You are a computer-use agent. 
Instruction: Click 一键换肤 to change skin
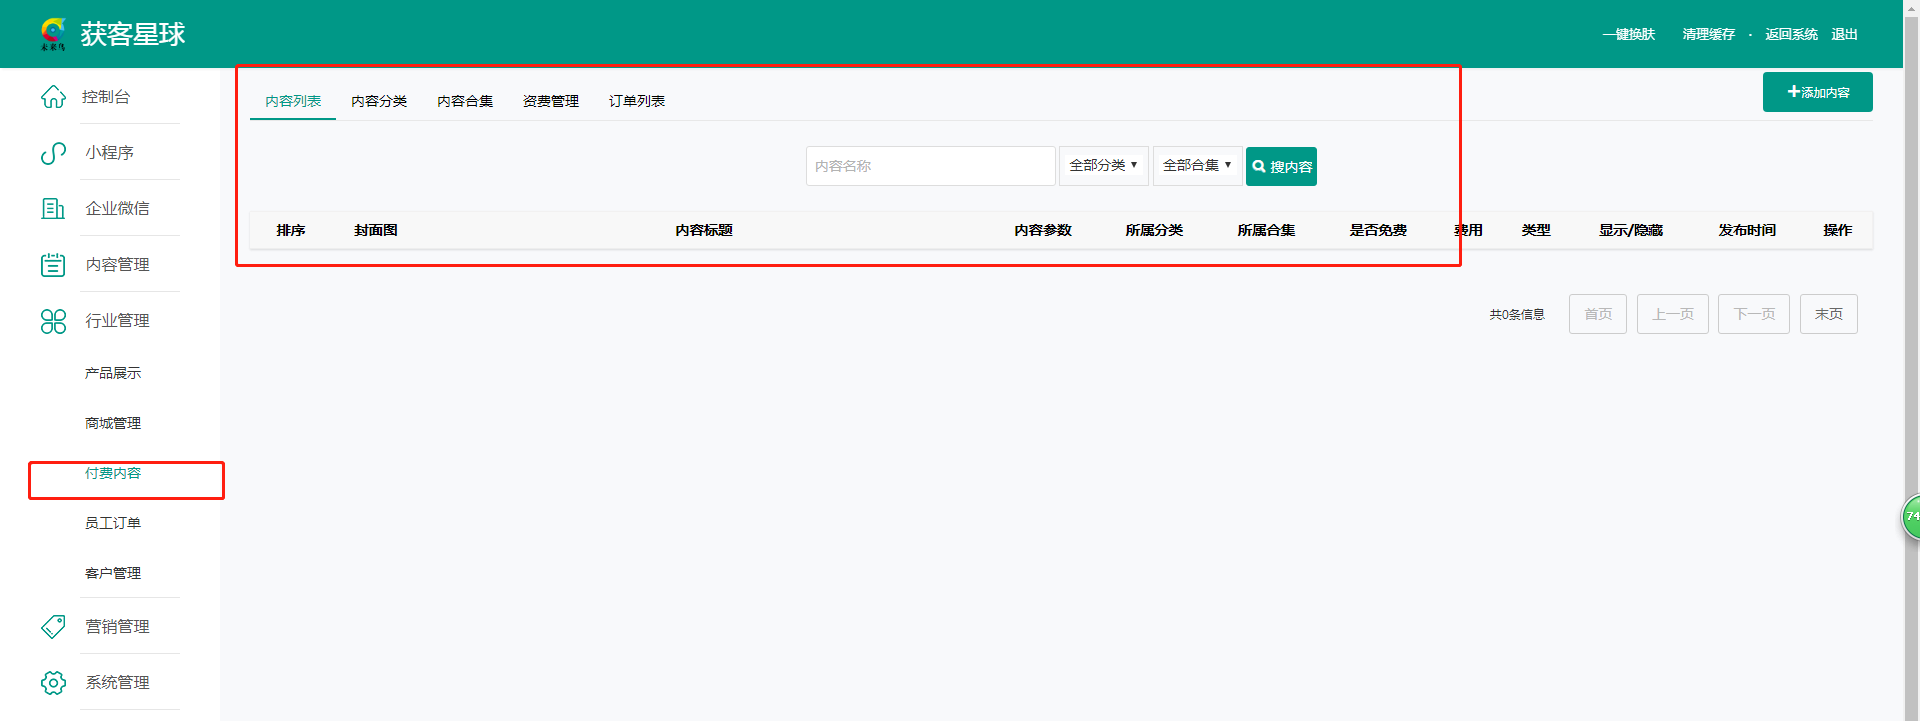click(1628, 34)
